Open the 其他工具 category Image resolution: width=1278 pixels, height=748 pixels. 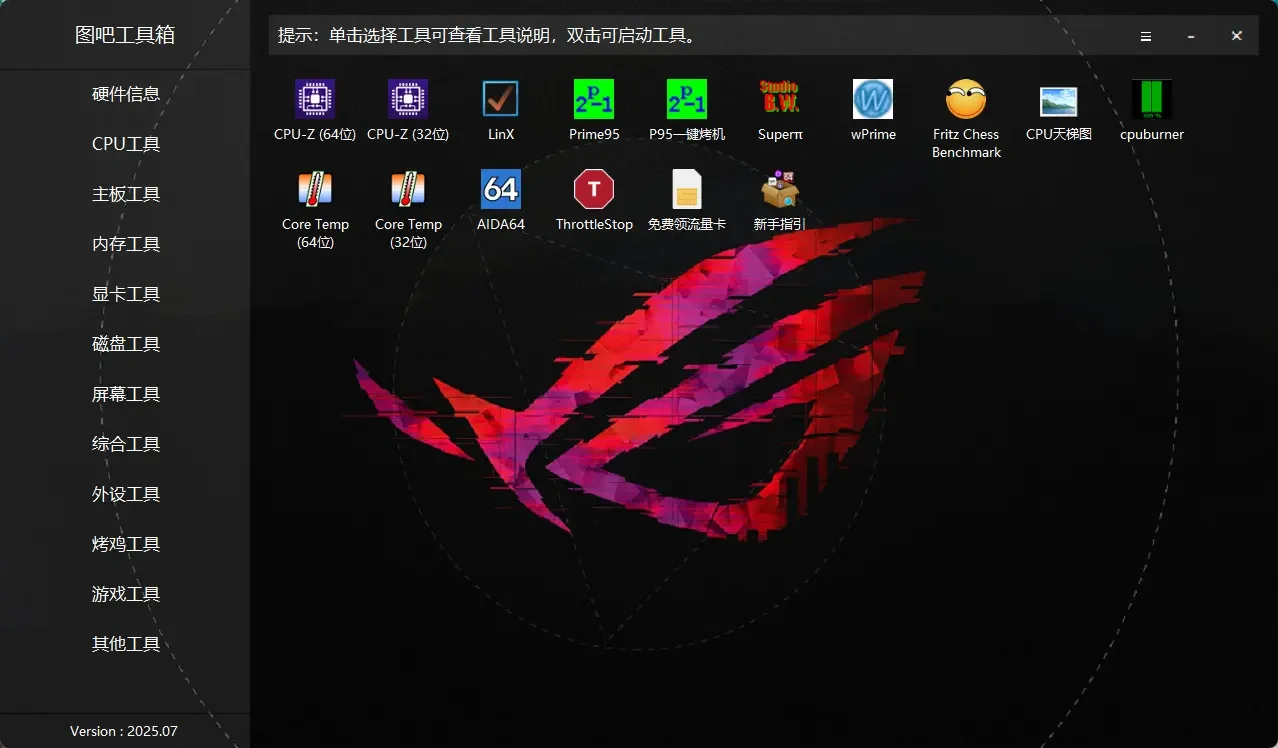pos(125,644)
